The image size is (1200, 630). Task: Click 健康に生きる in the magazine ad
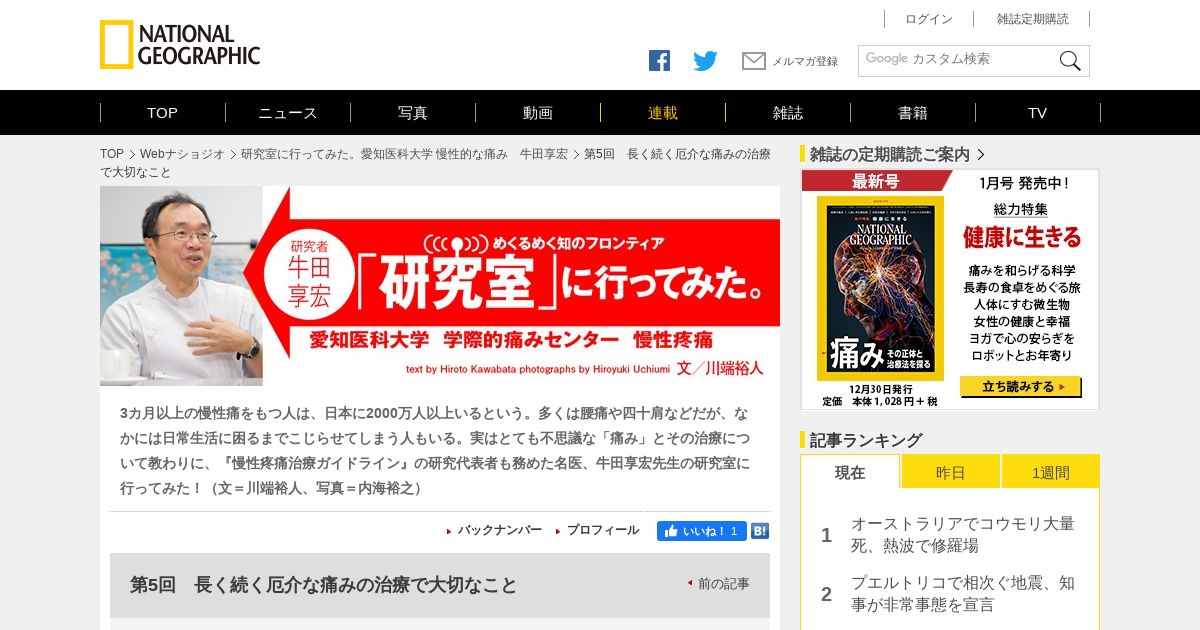pos(1022,238)
